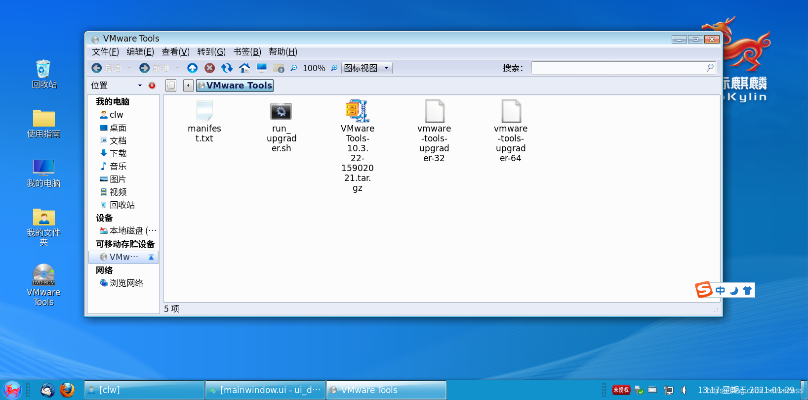This screenshot has width=808, height=400.
Task: Open the 文件(F) menu
Action: click(105, 52)
